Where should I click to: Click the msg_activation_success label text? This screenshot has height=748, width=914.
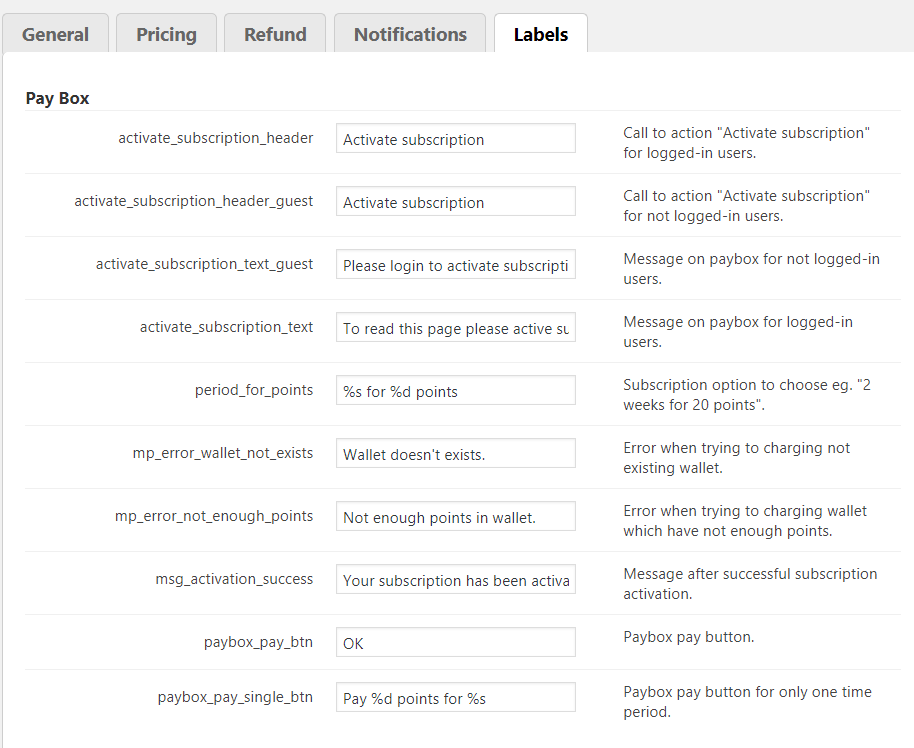pos(233,579)
